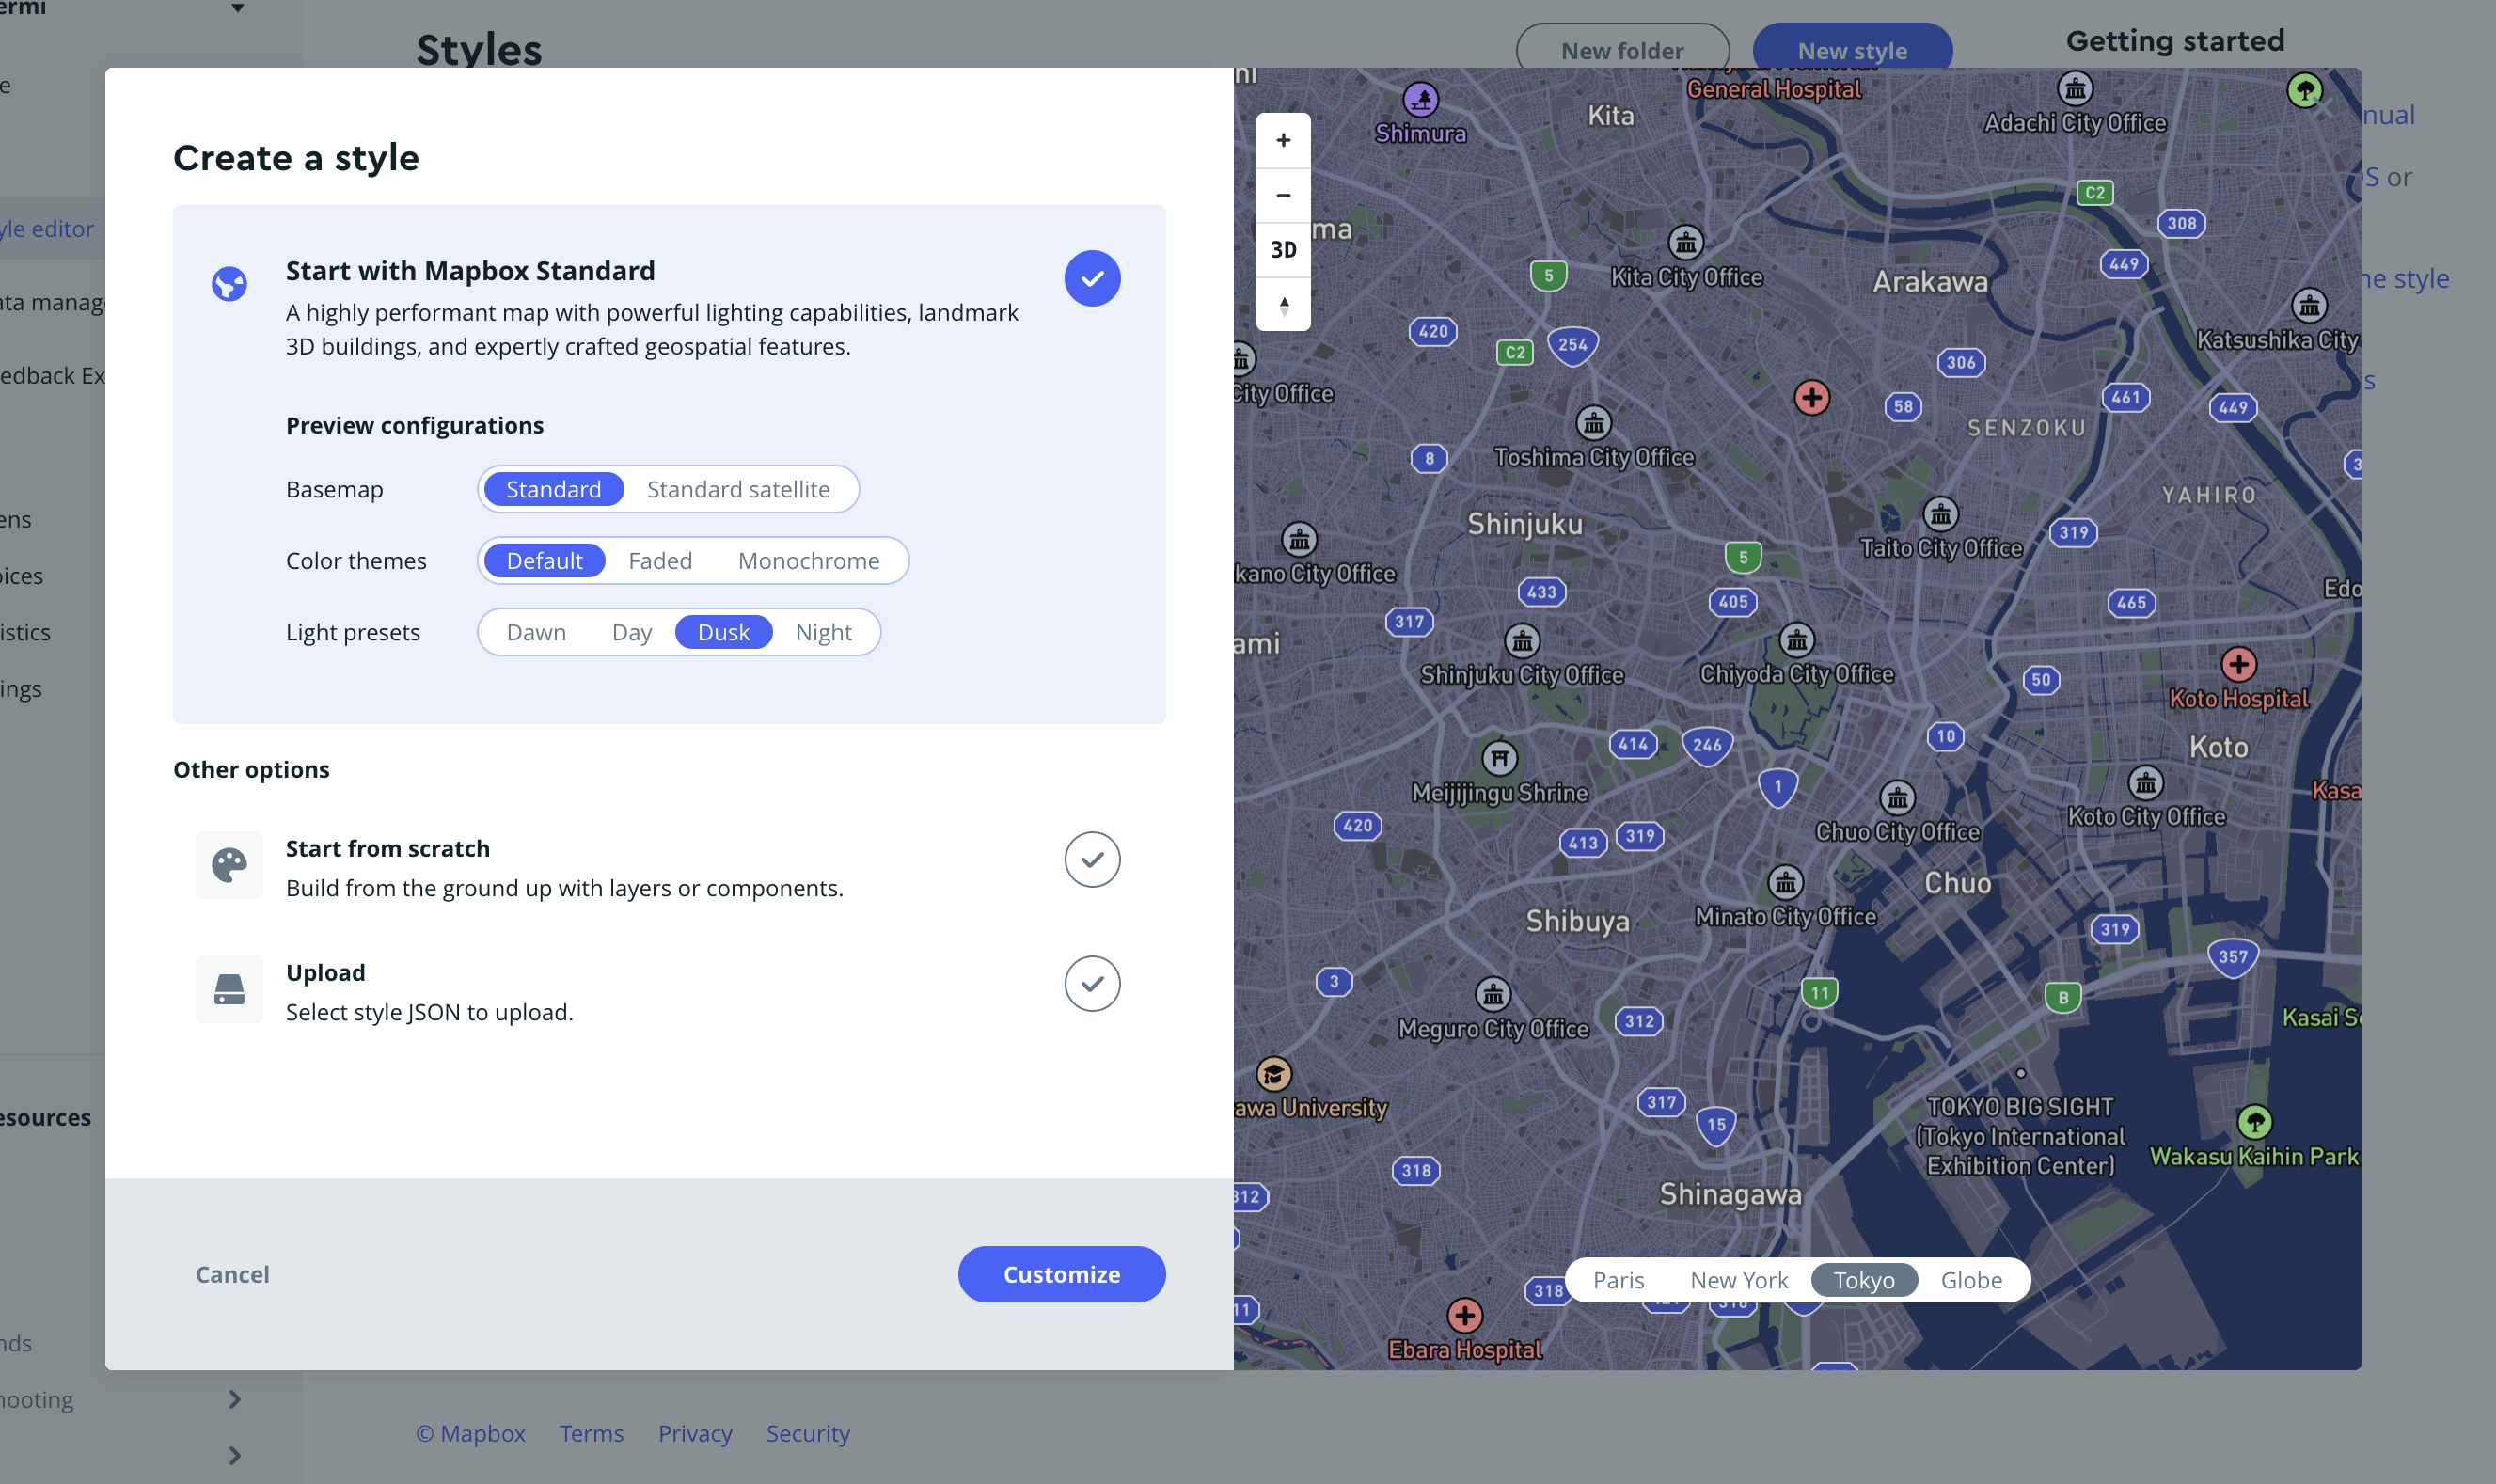
Task: Zoom in on the map preview
Action: point(1283,141)
